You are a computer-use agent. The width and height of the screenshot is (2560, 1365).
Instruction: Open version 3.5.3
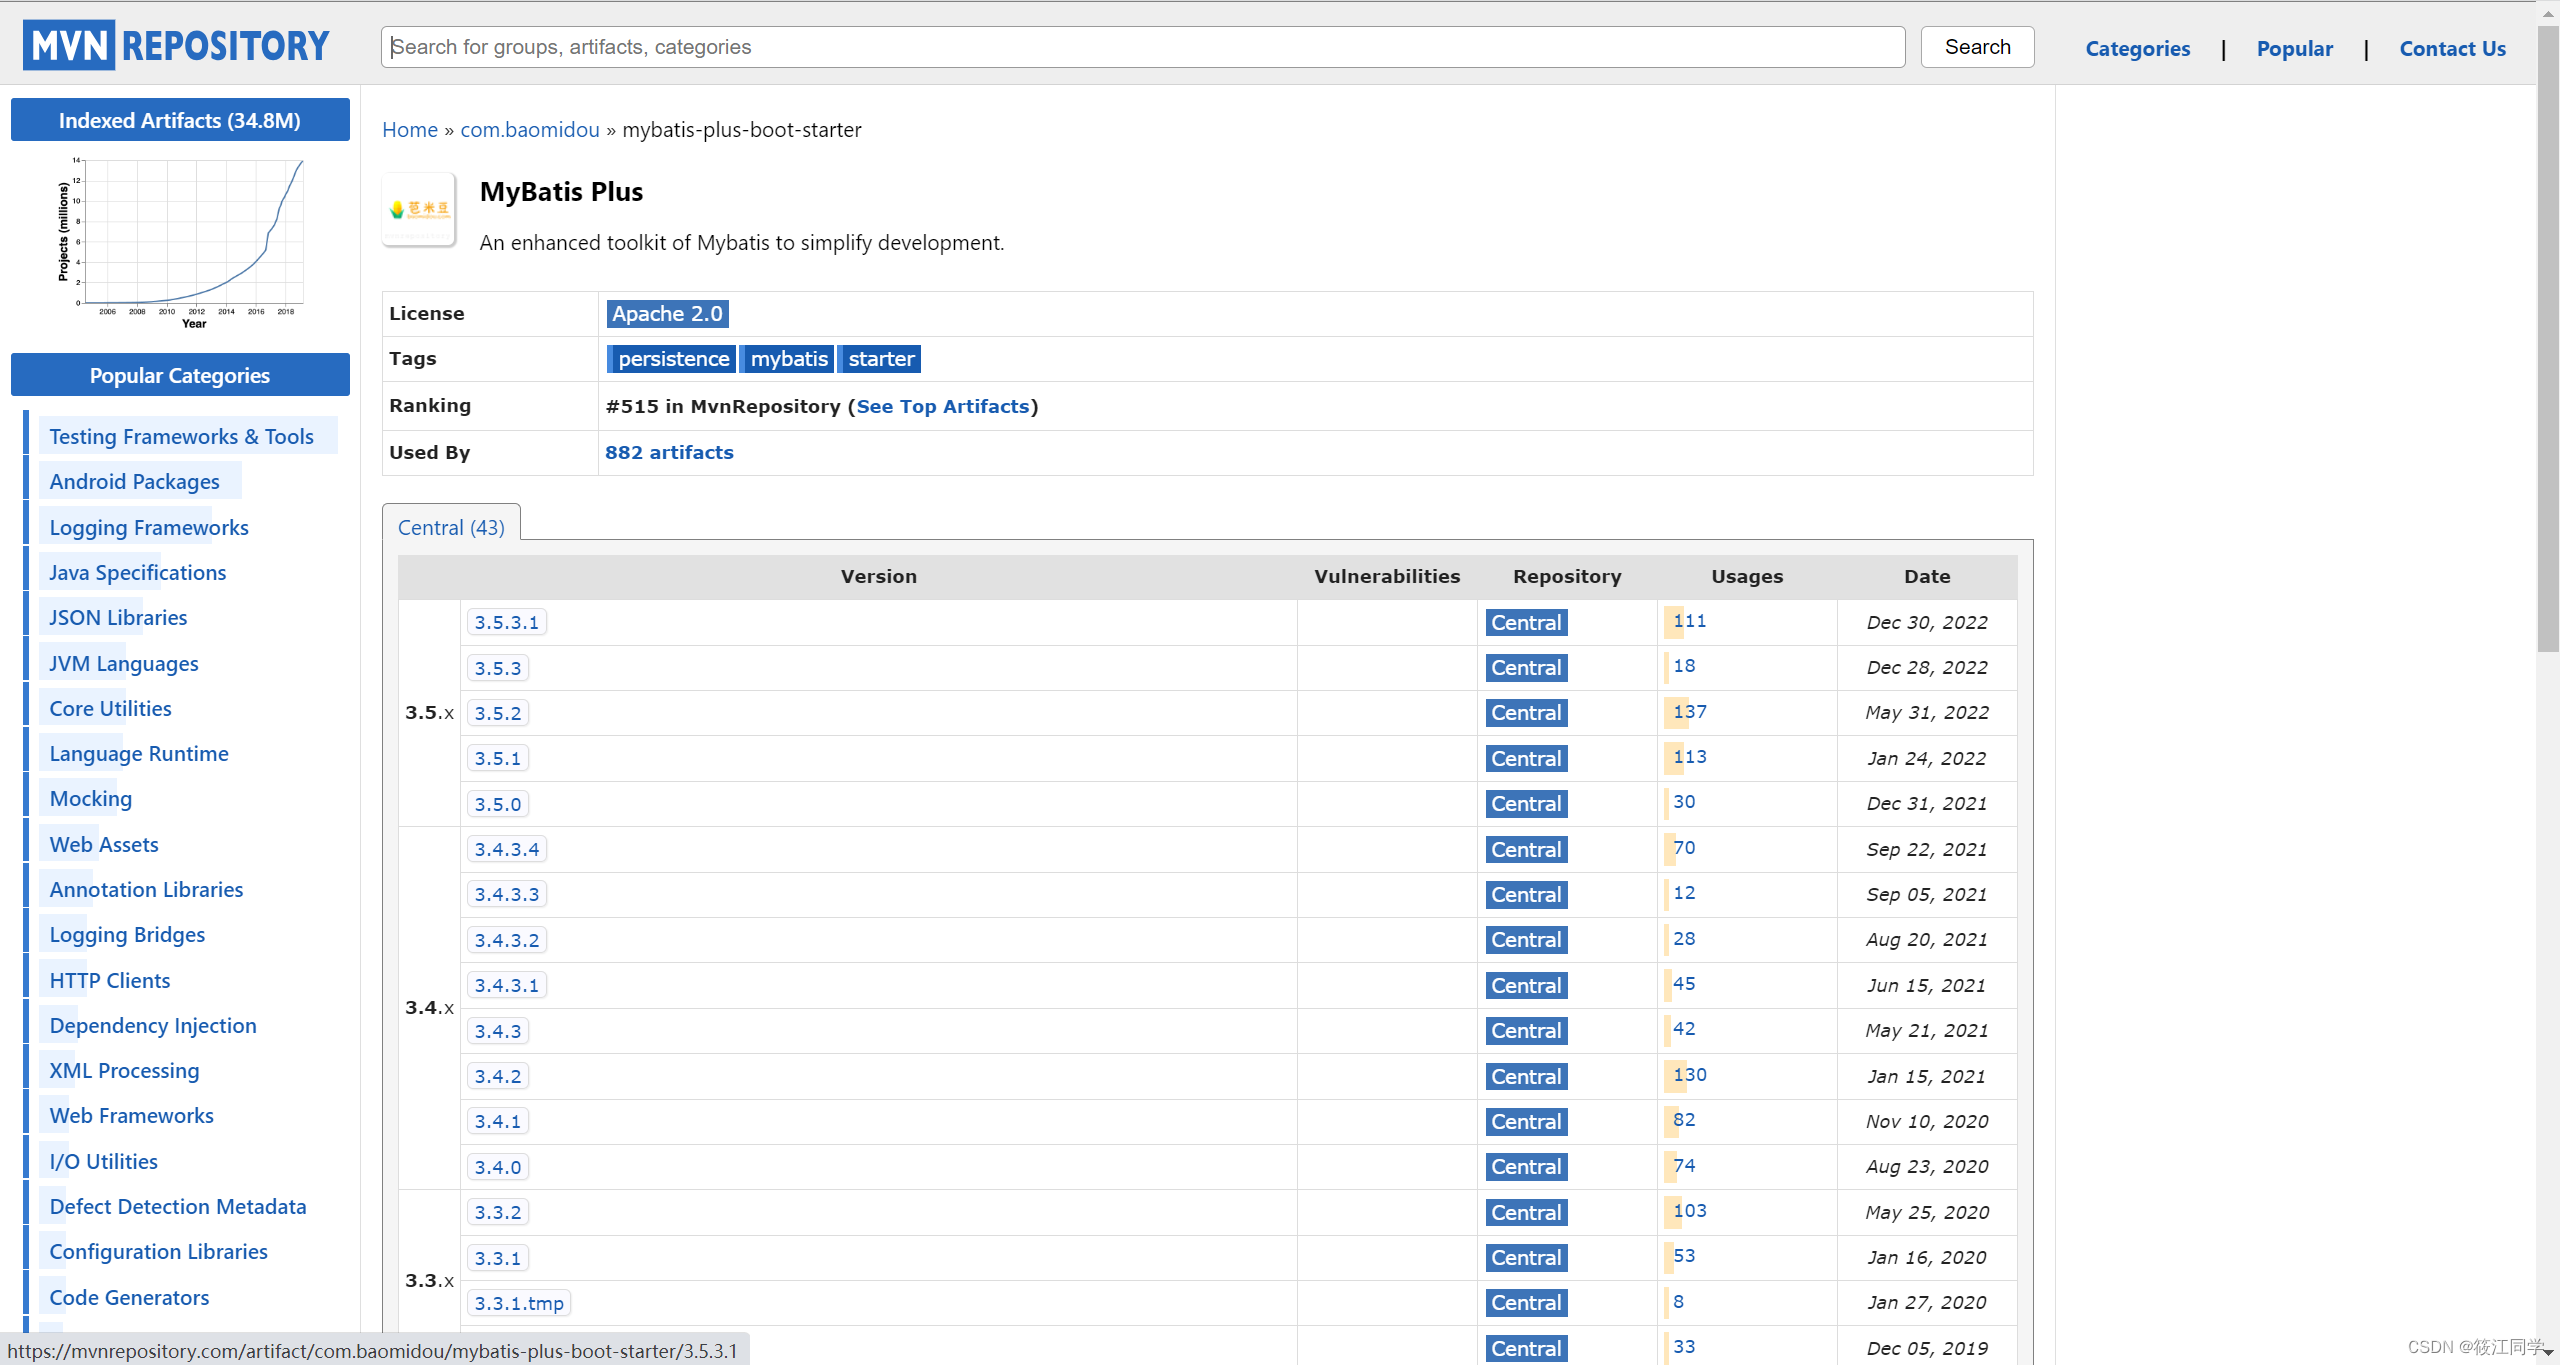coord(498,668)
